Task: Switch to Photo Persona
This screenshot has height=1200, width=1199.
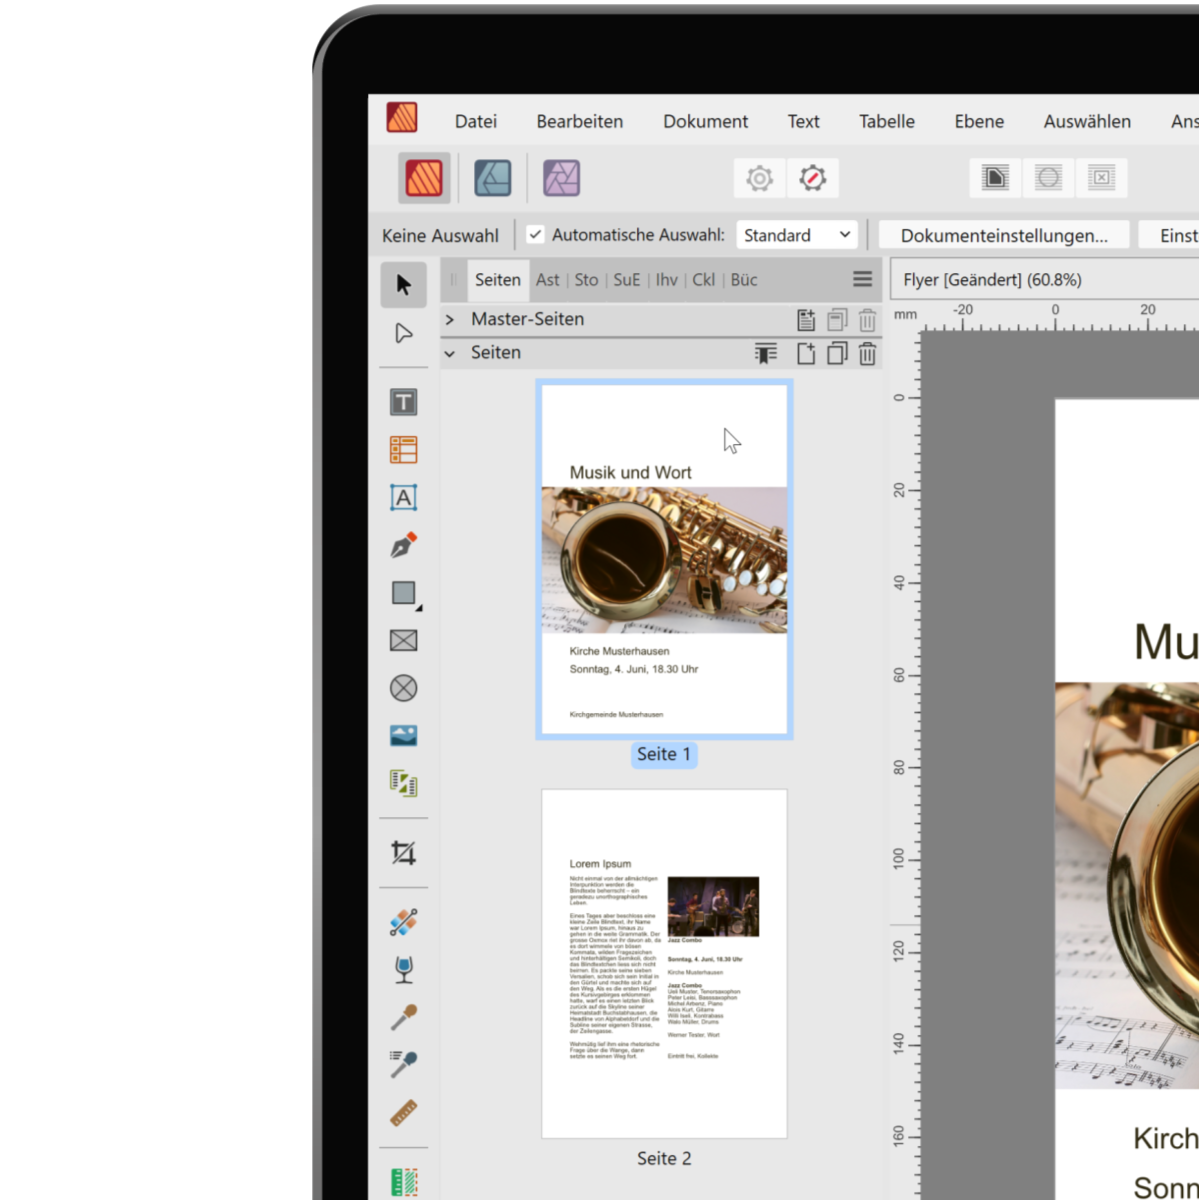Action: (561, 178)
